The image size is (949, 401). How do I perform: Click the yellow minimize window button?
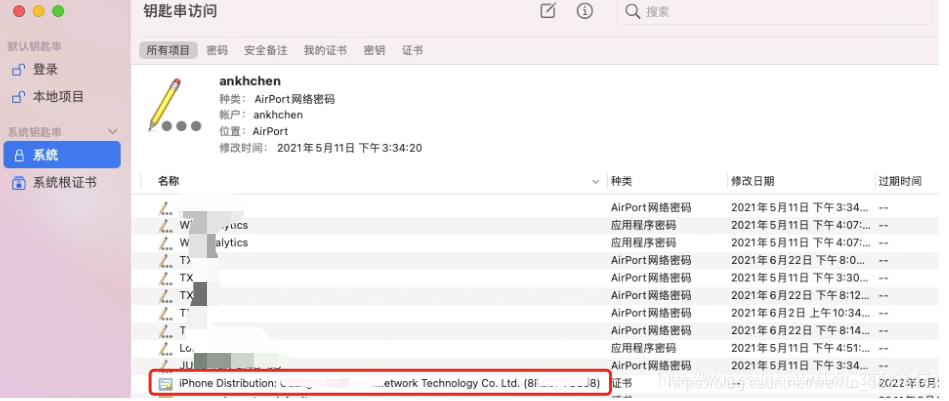click(39, 11)
